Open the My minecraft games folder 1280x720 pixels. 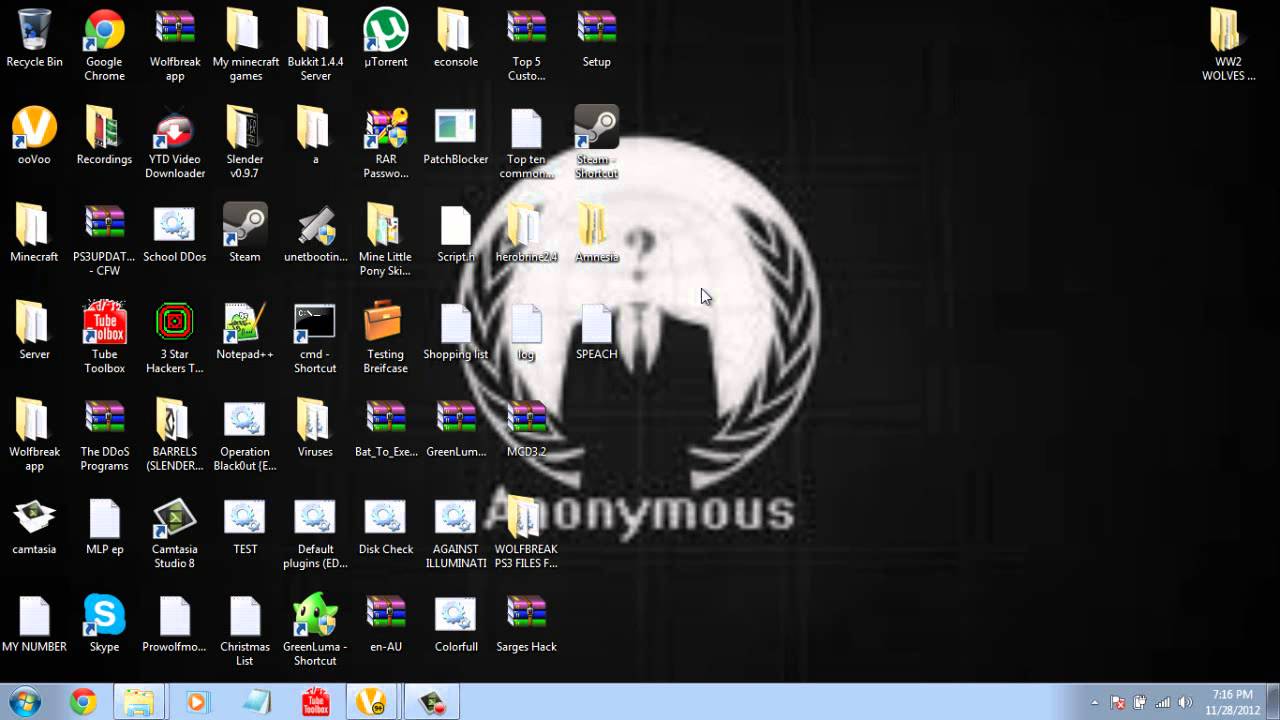245,45
